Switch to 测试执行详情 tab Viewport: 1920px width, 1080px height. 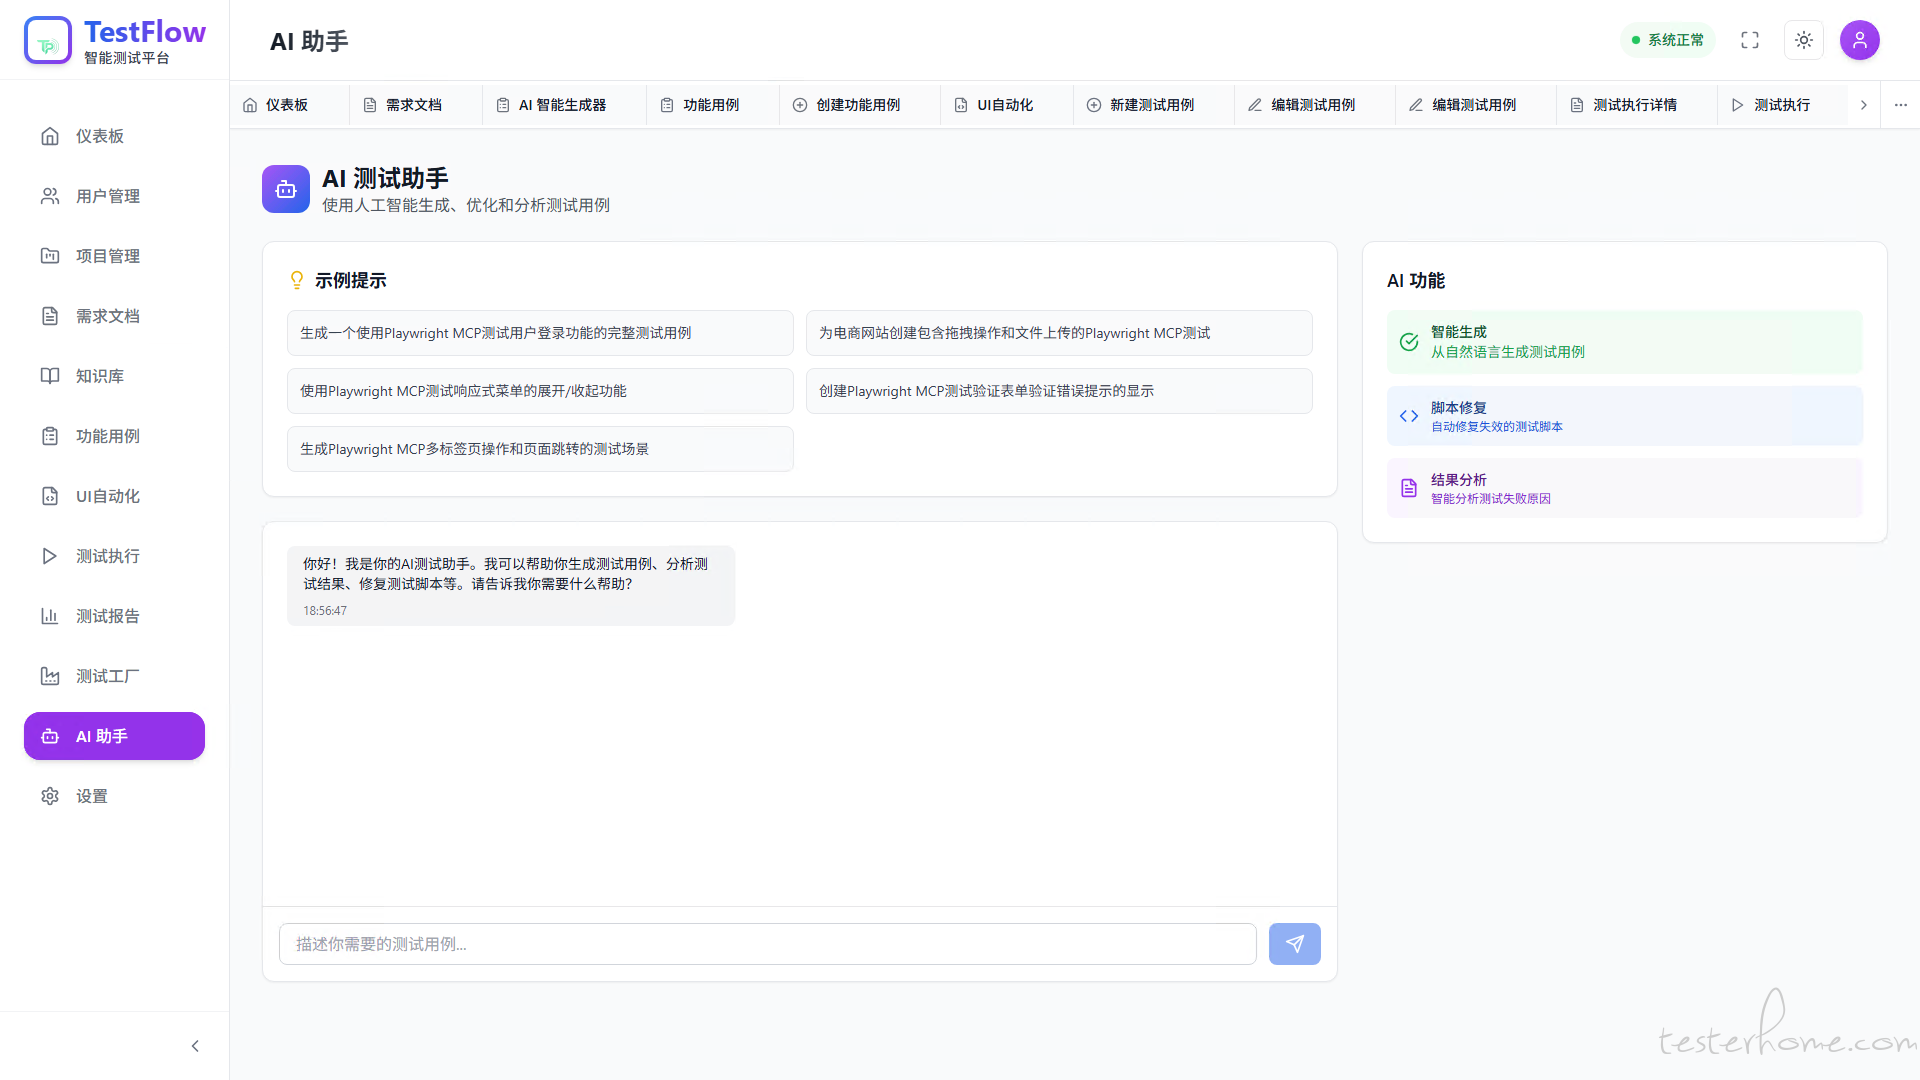click(1634, 105)
